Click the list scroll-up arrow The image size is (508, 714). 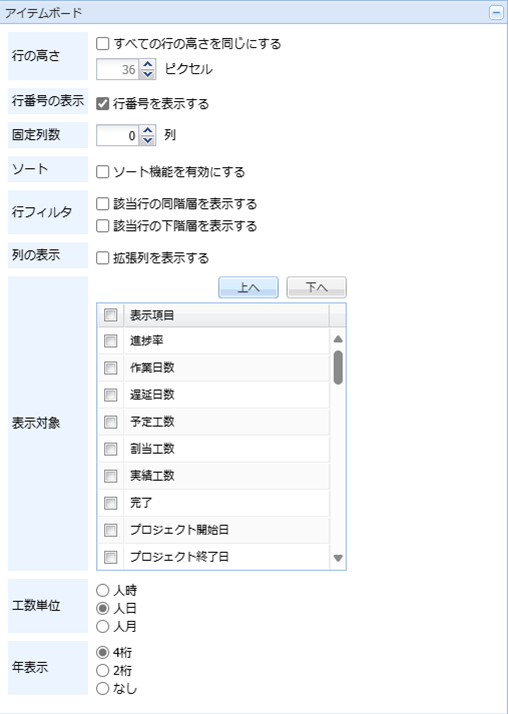338,339
